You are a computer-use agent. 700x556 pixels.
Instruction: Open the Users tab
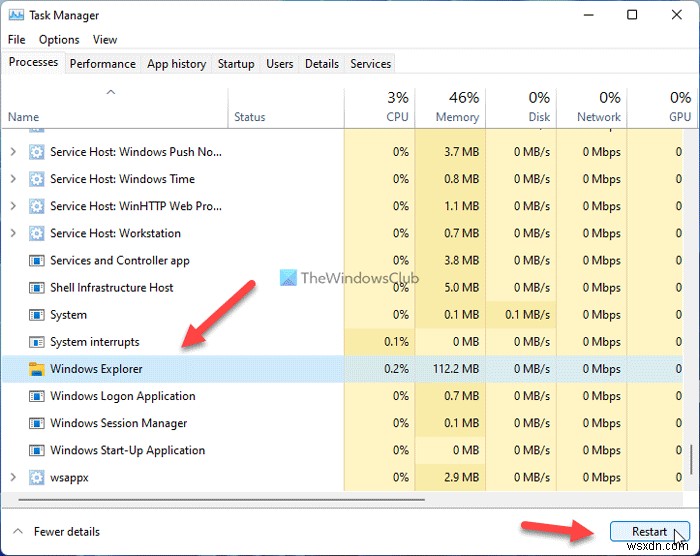click(x=279, y=64)
